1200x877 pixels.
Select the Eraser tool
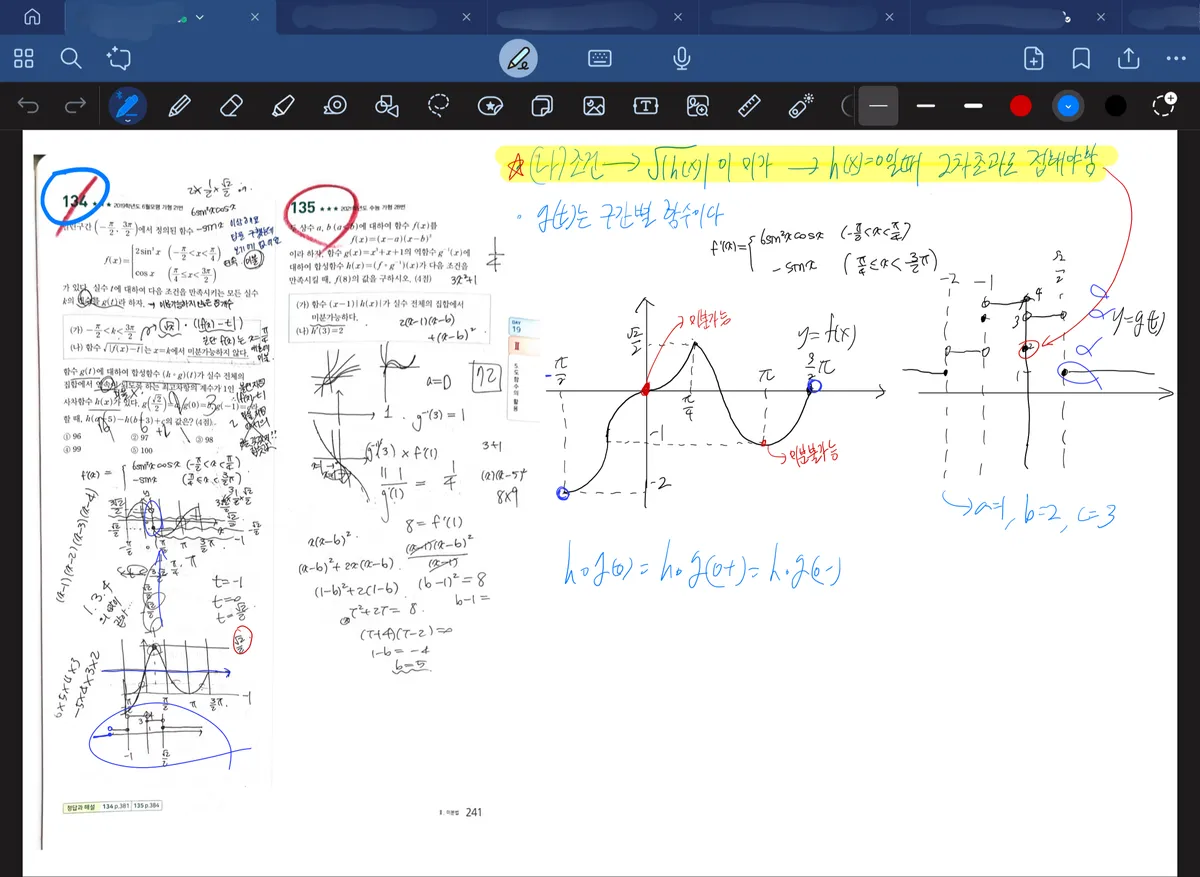click(x=232, y=105)
